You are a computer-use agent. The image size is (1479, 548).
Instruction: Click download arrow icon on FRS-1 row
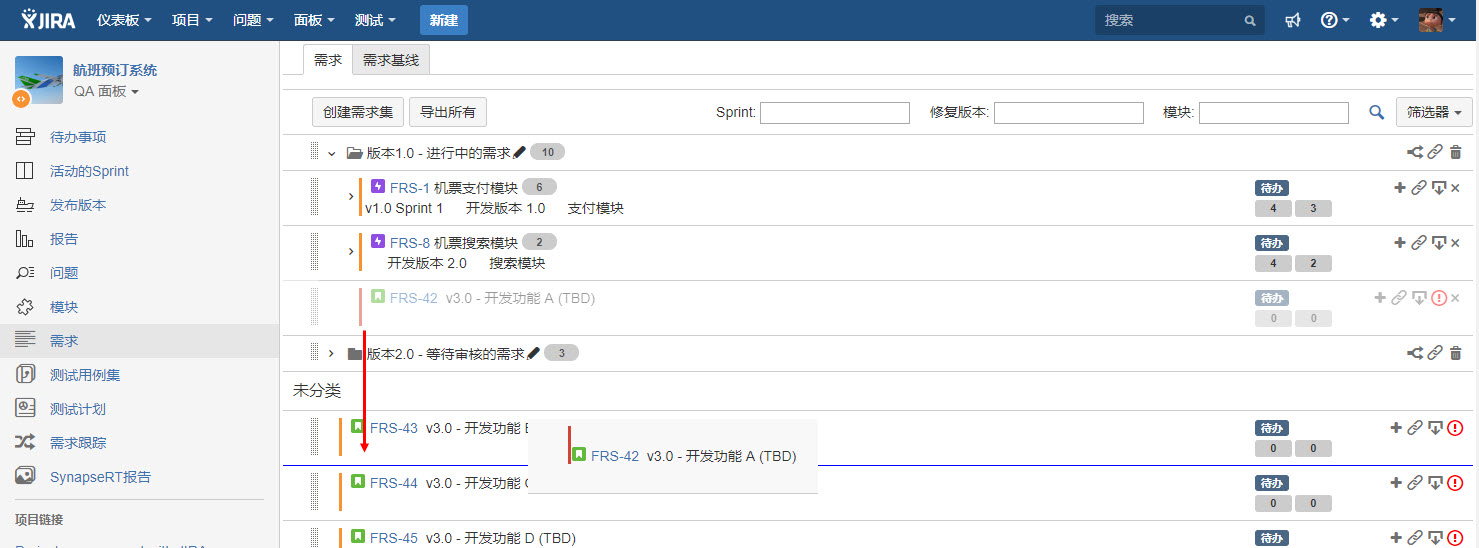pyautogui.click(x=1439, y=188)
